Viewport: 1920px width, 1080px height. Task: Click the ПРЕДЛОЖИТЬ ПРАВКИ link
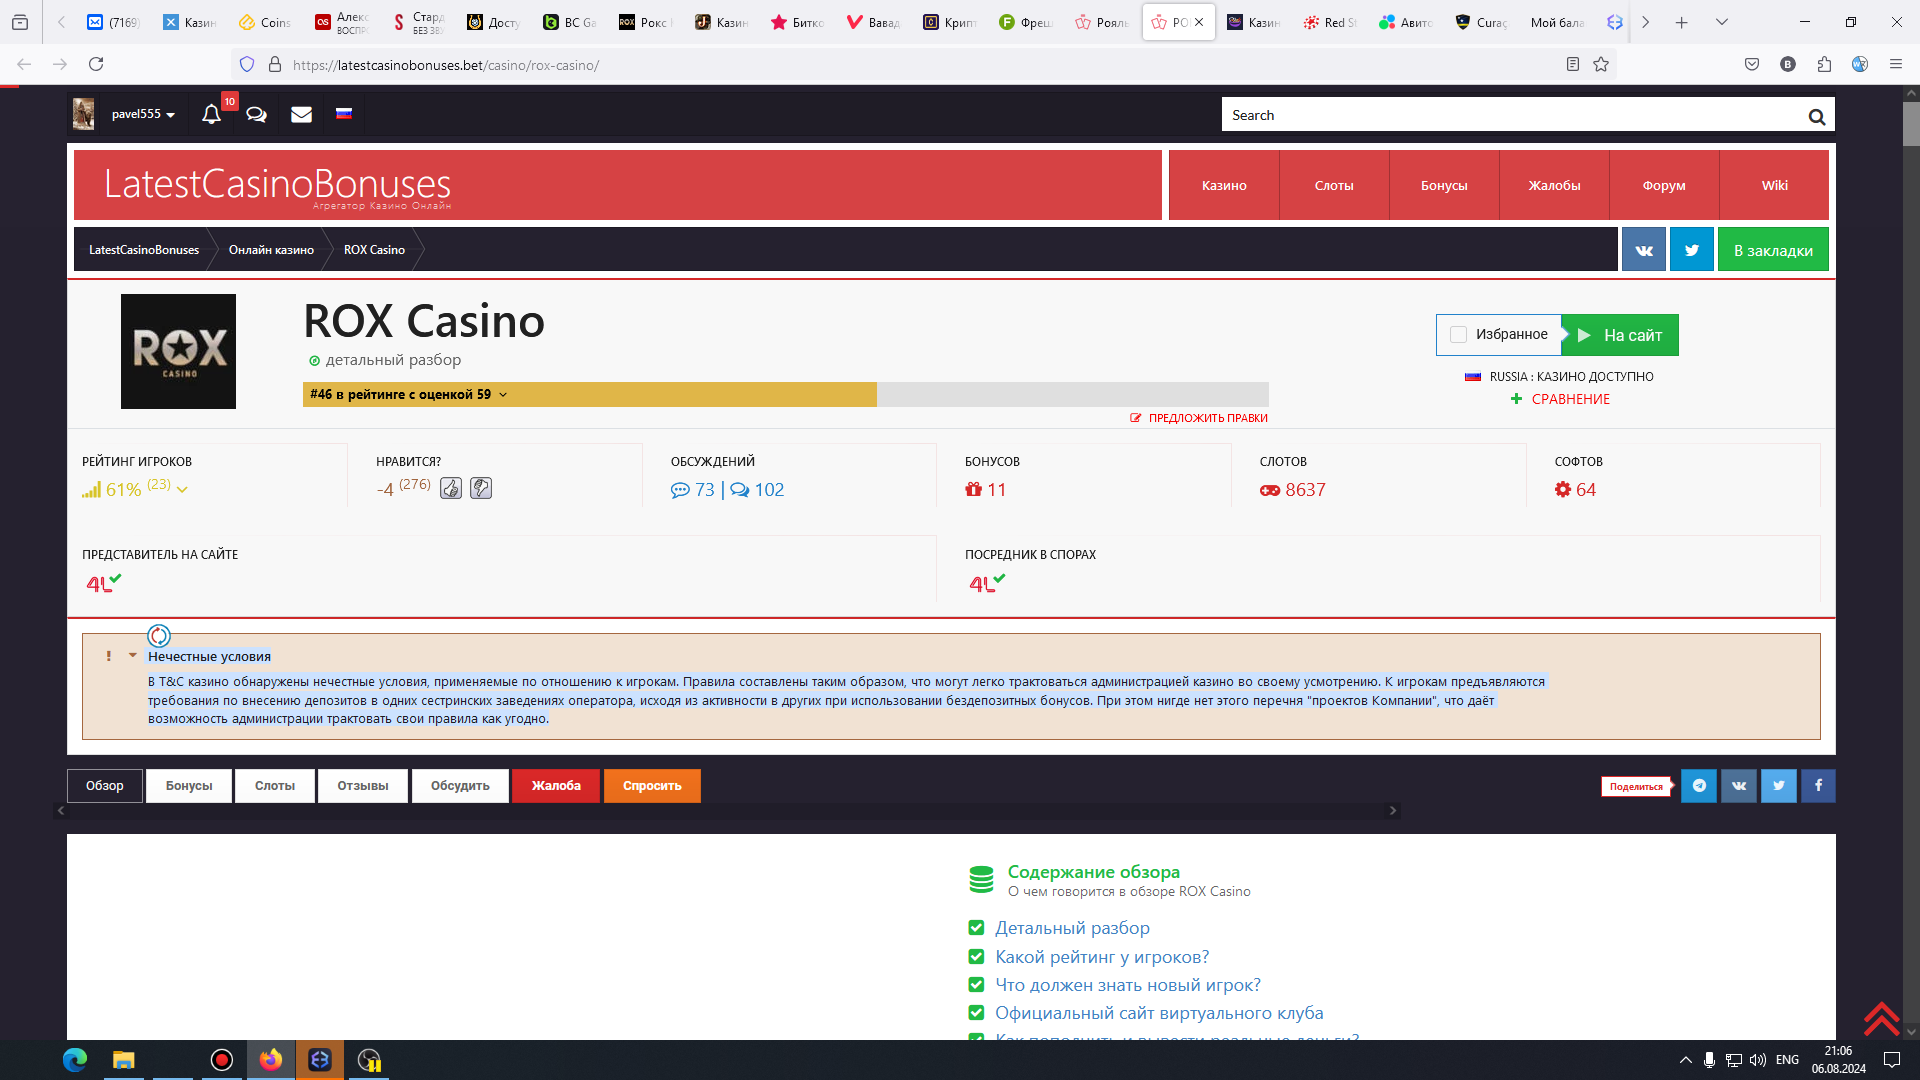point(1207,418)
